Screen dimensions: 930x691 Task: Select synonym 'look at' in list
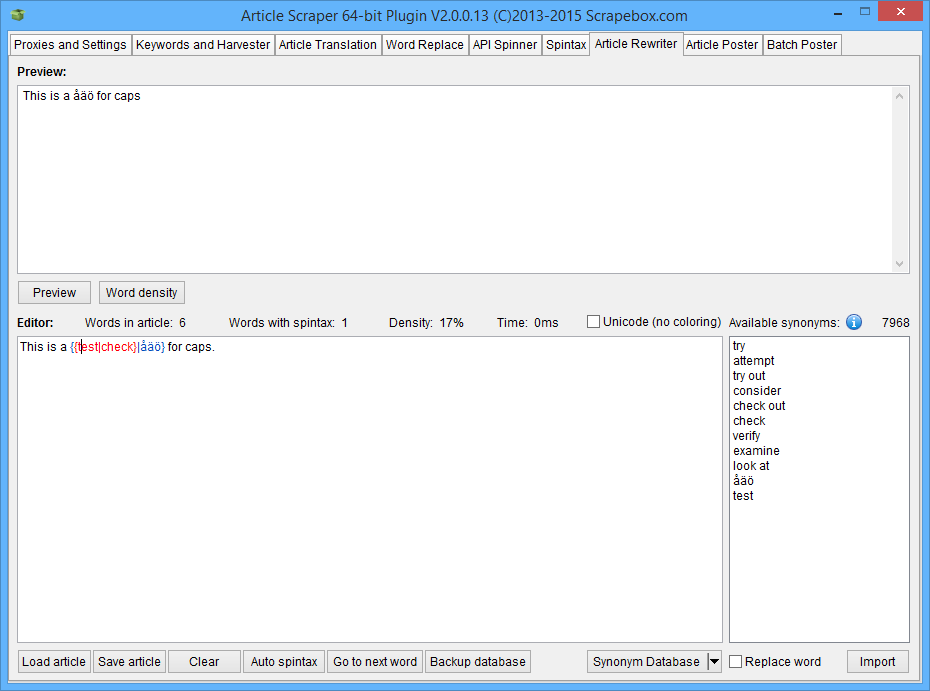pos(751,466)
